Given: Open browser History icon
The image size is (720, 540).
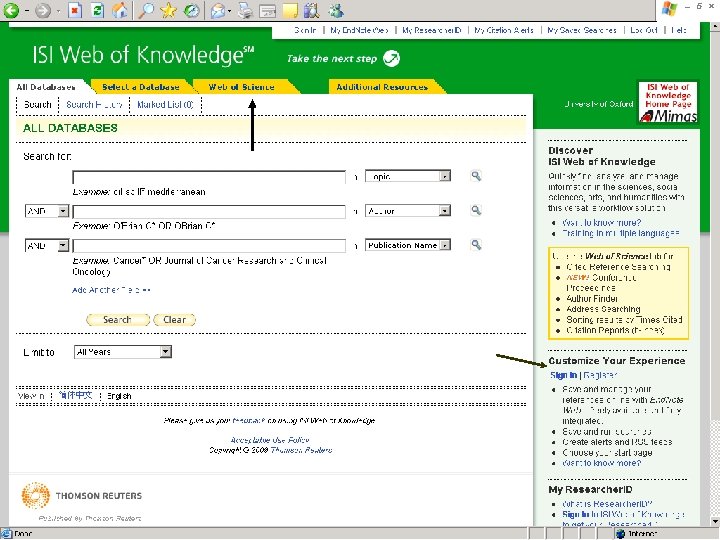Looking at the screenshot, I should tap(191, 10).
